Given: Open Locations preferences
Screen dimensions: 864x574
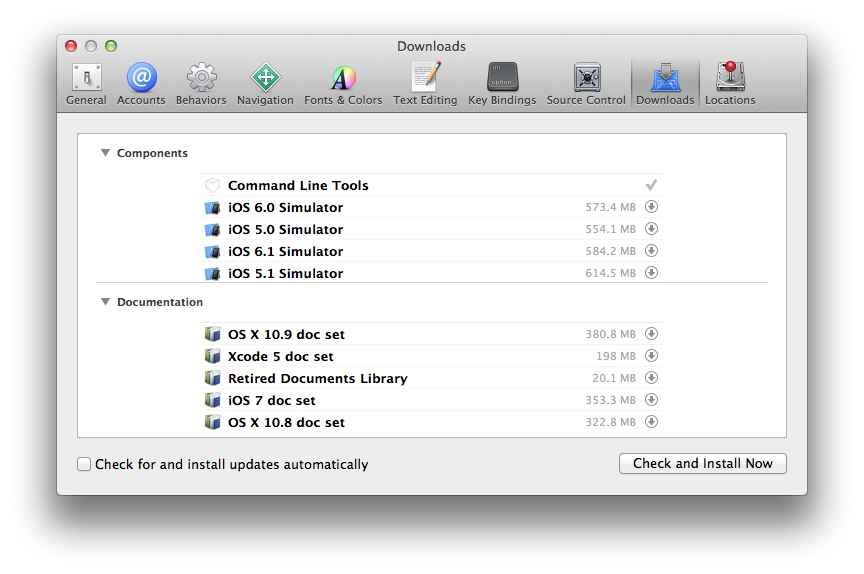Looking at the screenshot, I should [x=730, y=84].
